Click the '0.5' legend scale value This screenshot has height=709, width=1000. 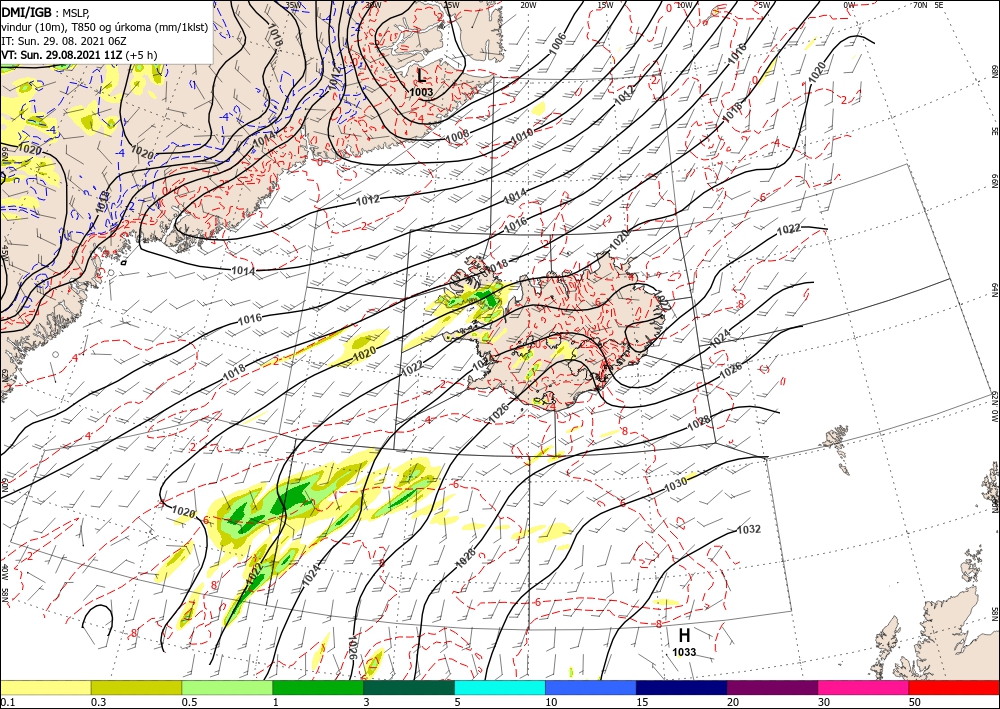(189, 702)
